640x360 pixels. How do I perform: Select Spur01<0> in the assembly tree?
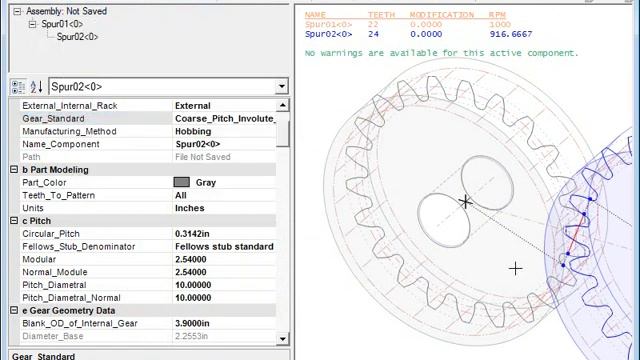(62, 24)
